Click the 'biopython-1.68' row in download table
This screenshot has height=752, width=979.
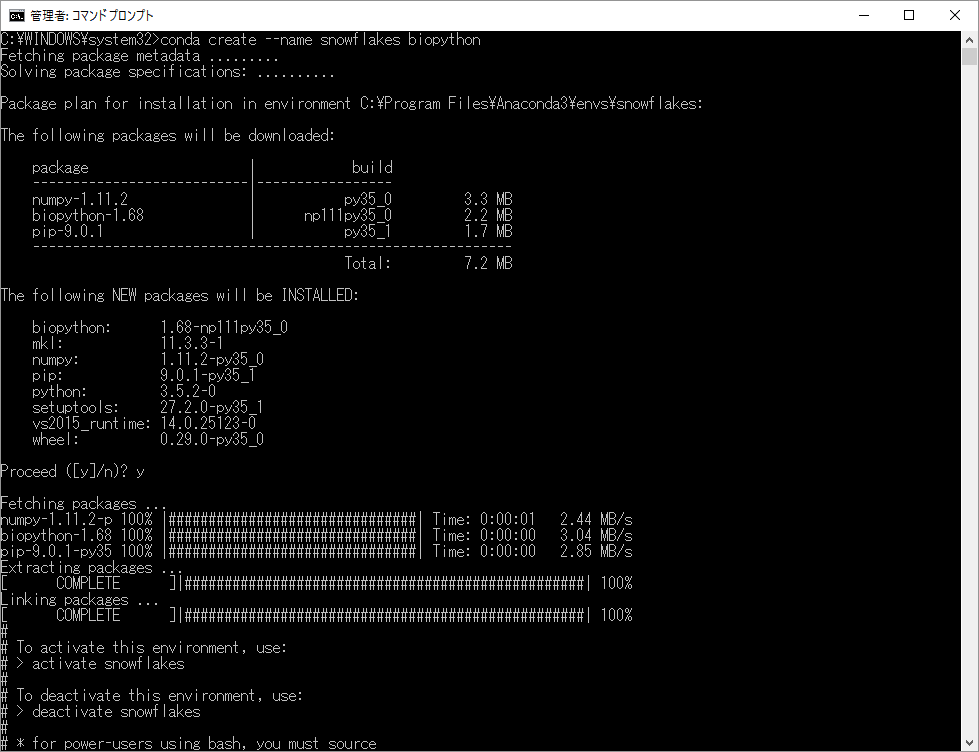point(88,215)
